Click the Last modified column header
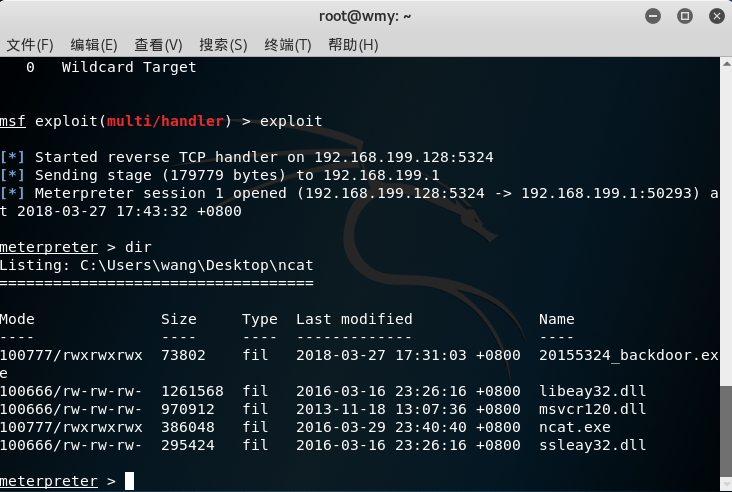 [354, 319]
